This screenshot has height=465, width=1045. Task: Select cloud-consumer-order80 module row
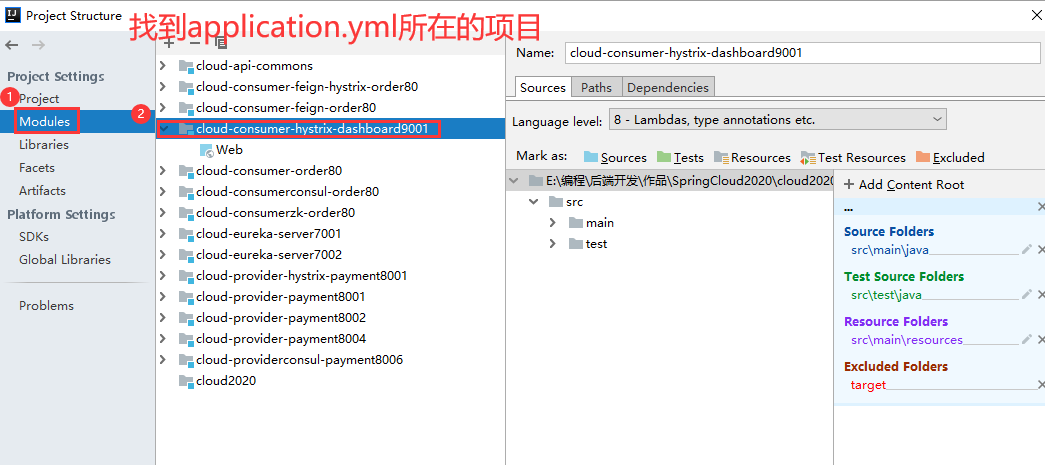click(331, 171)
